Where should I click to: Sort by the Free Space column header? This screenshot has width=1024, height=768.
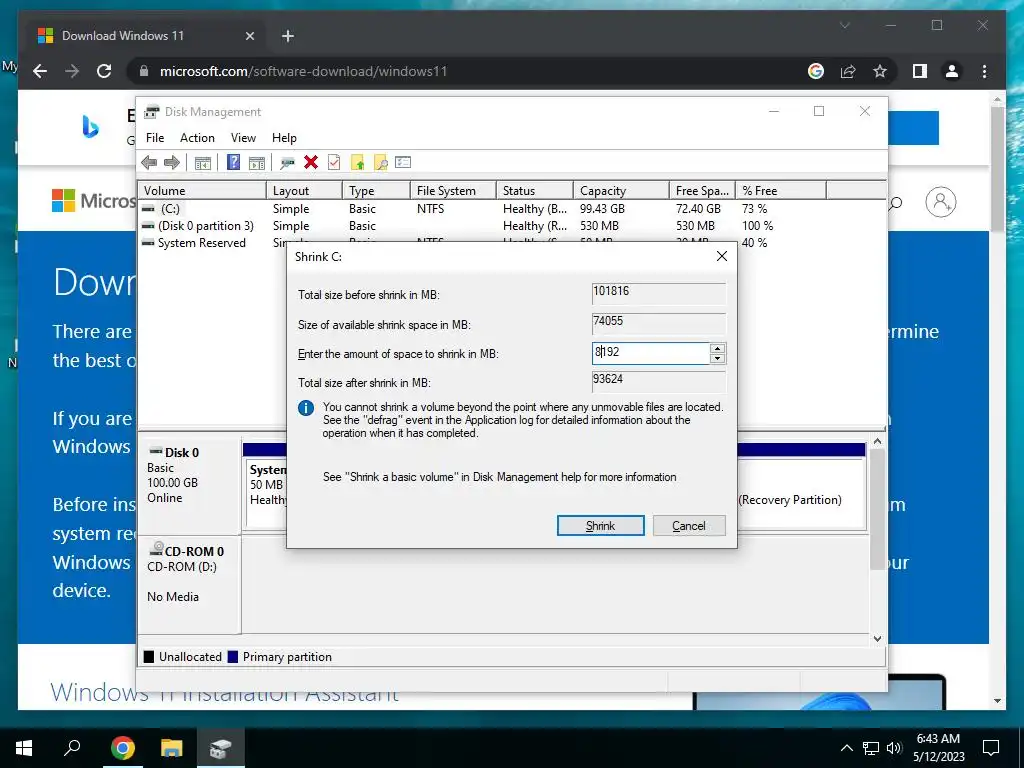click(x=702, y=191)
